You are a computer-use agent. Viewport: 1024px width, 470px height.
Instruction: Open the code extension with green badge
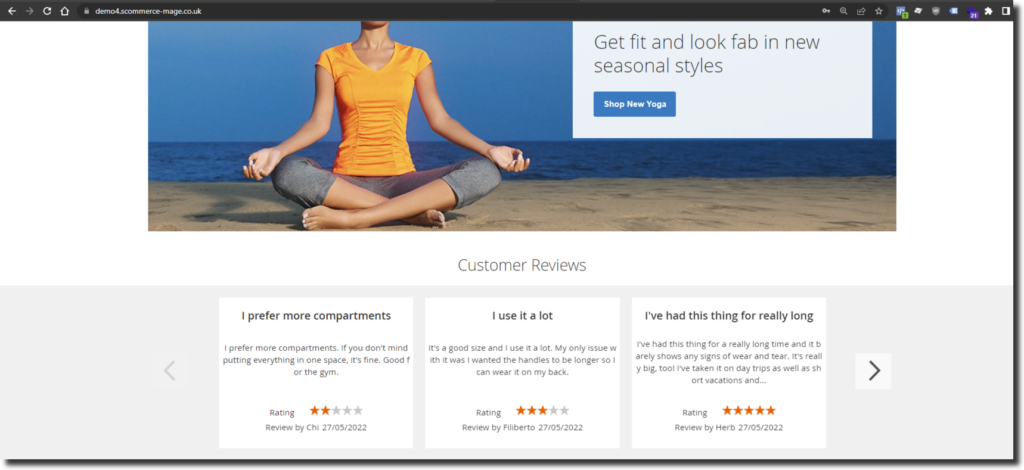pos(901,11)
